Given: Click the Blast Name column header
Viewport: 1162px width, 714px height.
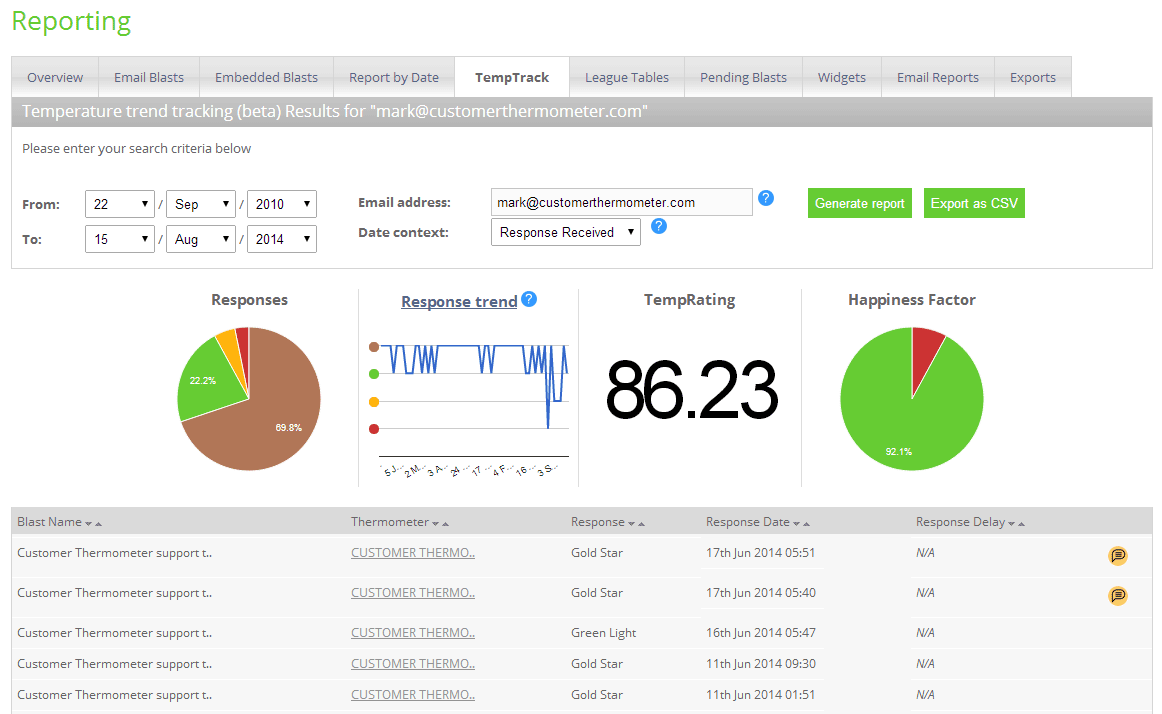Looking at the screenshot, I should point(50,522).
